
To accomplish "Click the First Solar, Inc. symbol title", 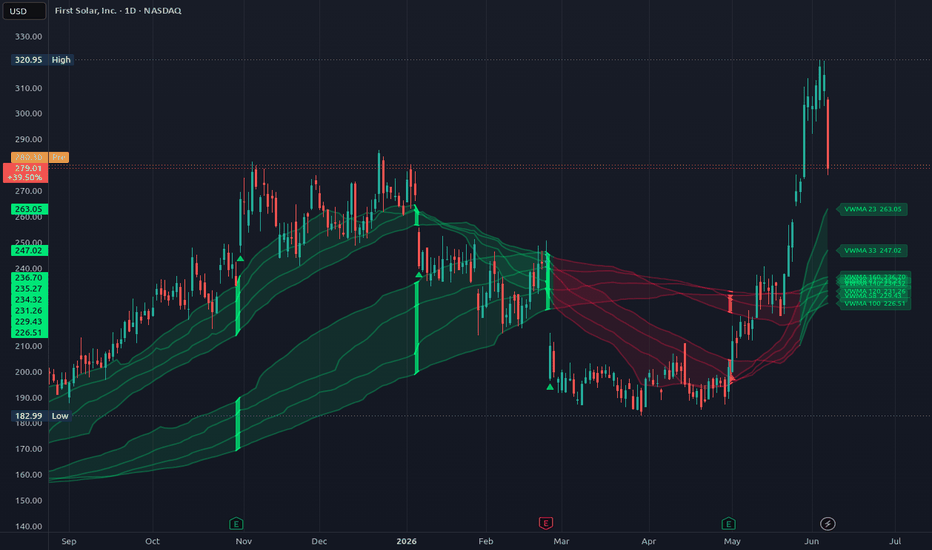I will [118, 11].
